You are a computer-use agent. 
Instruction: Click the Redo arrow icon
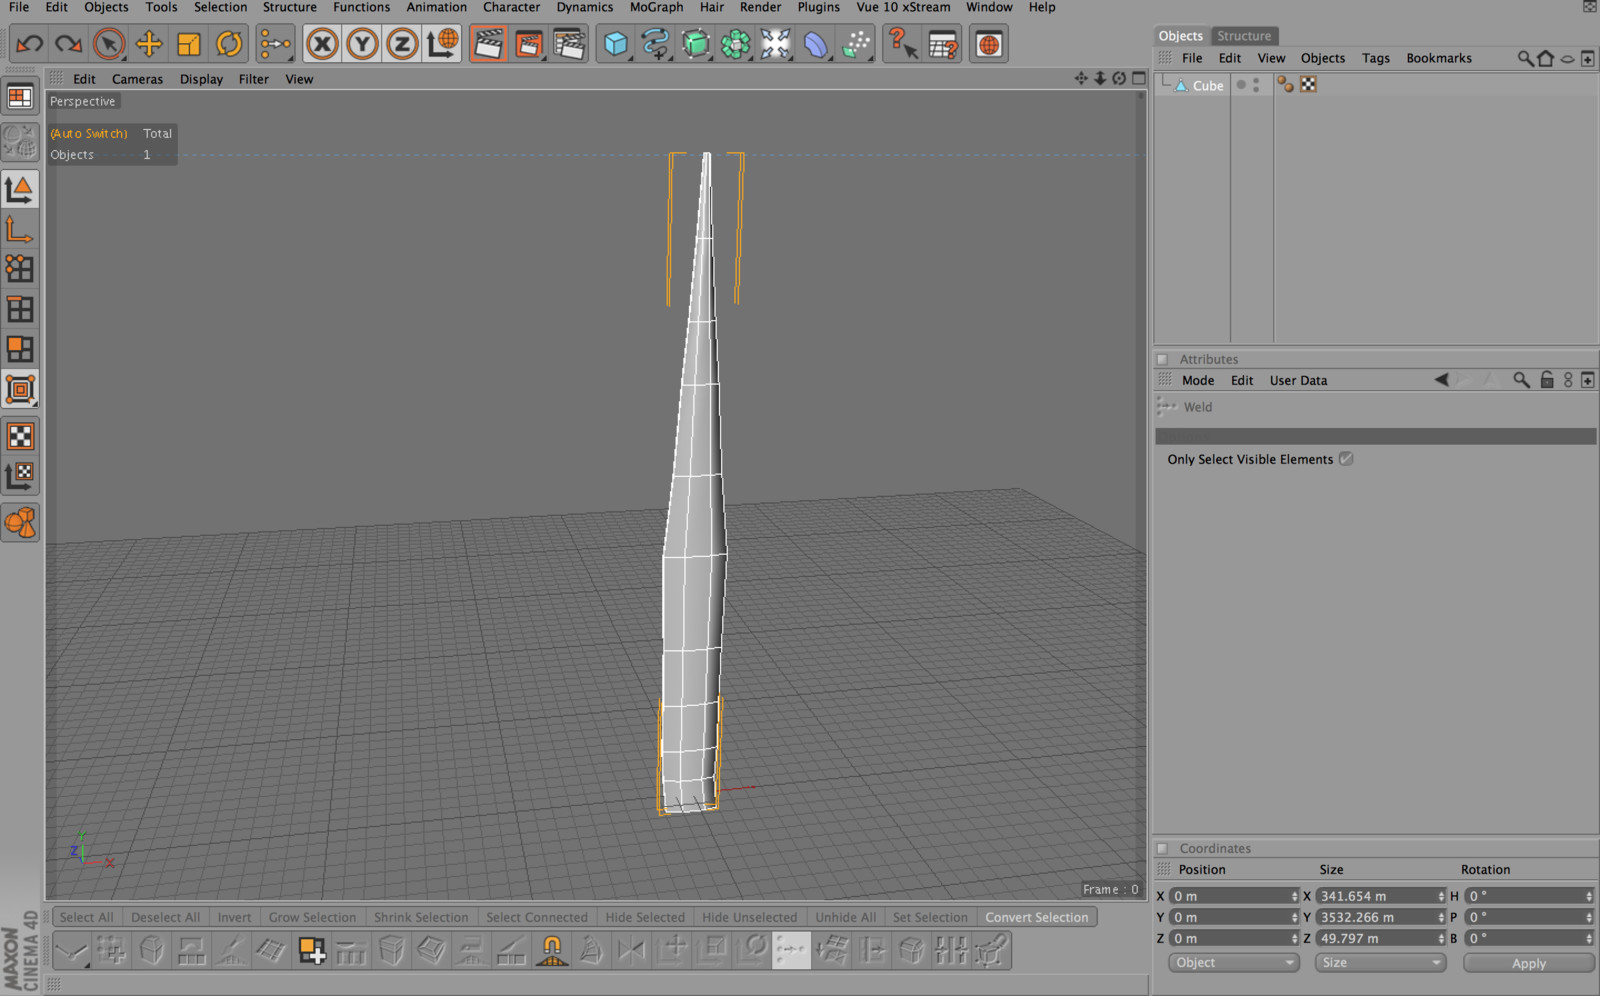[x=68, y=44]
